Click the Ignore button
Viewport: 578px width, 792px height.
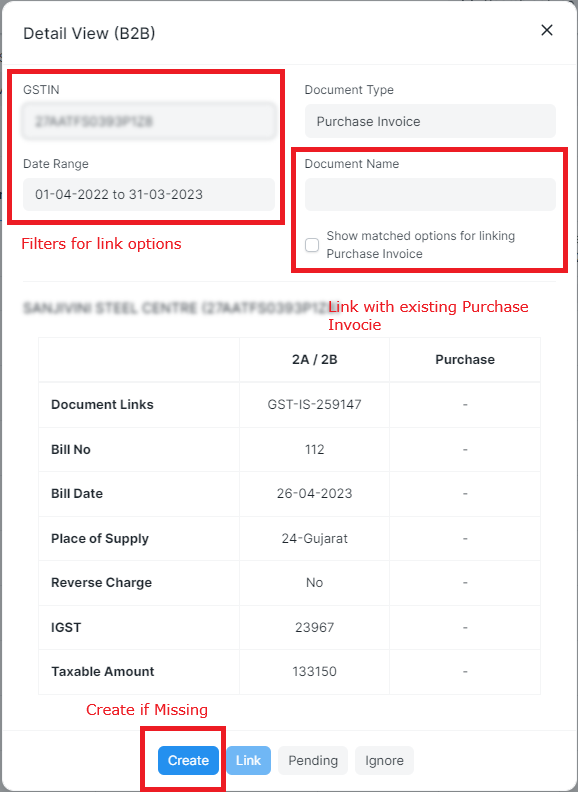pyautogui.click(x=384, y=760)
